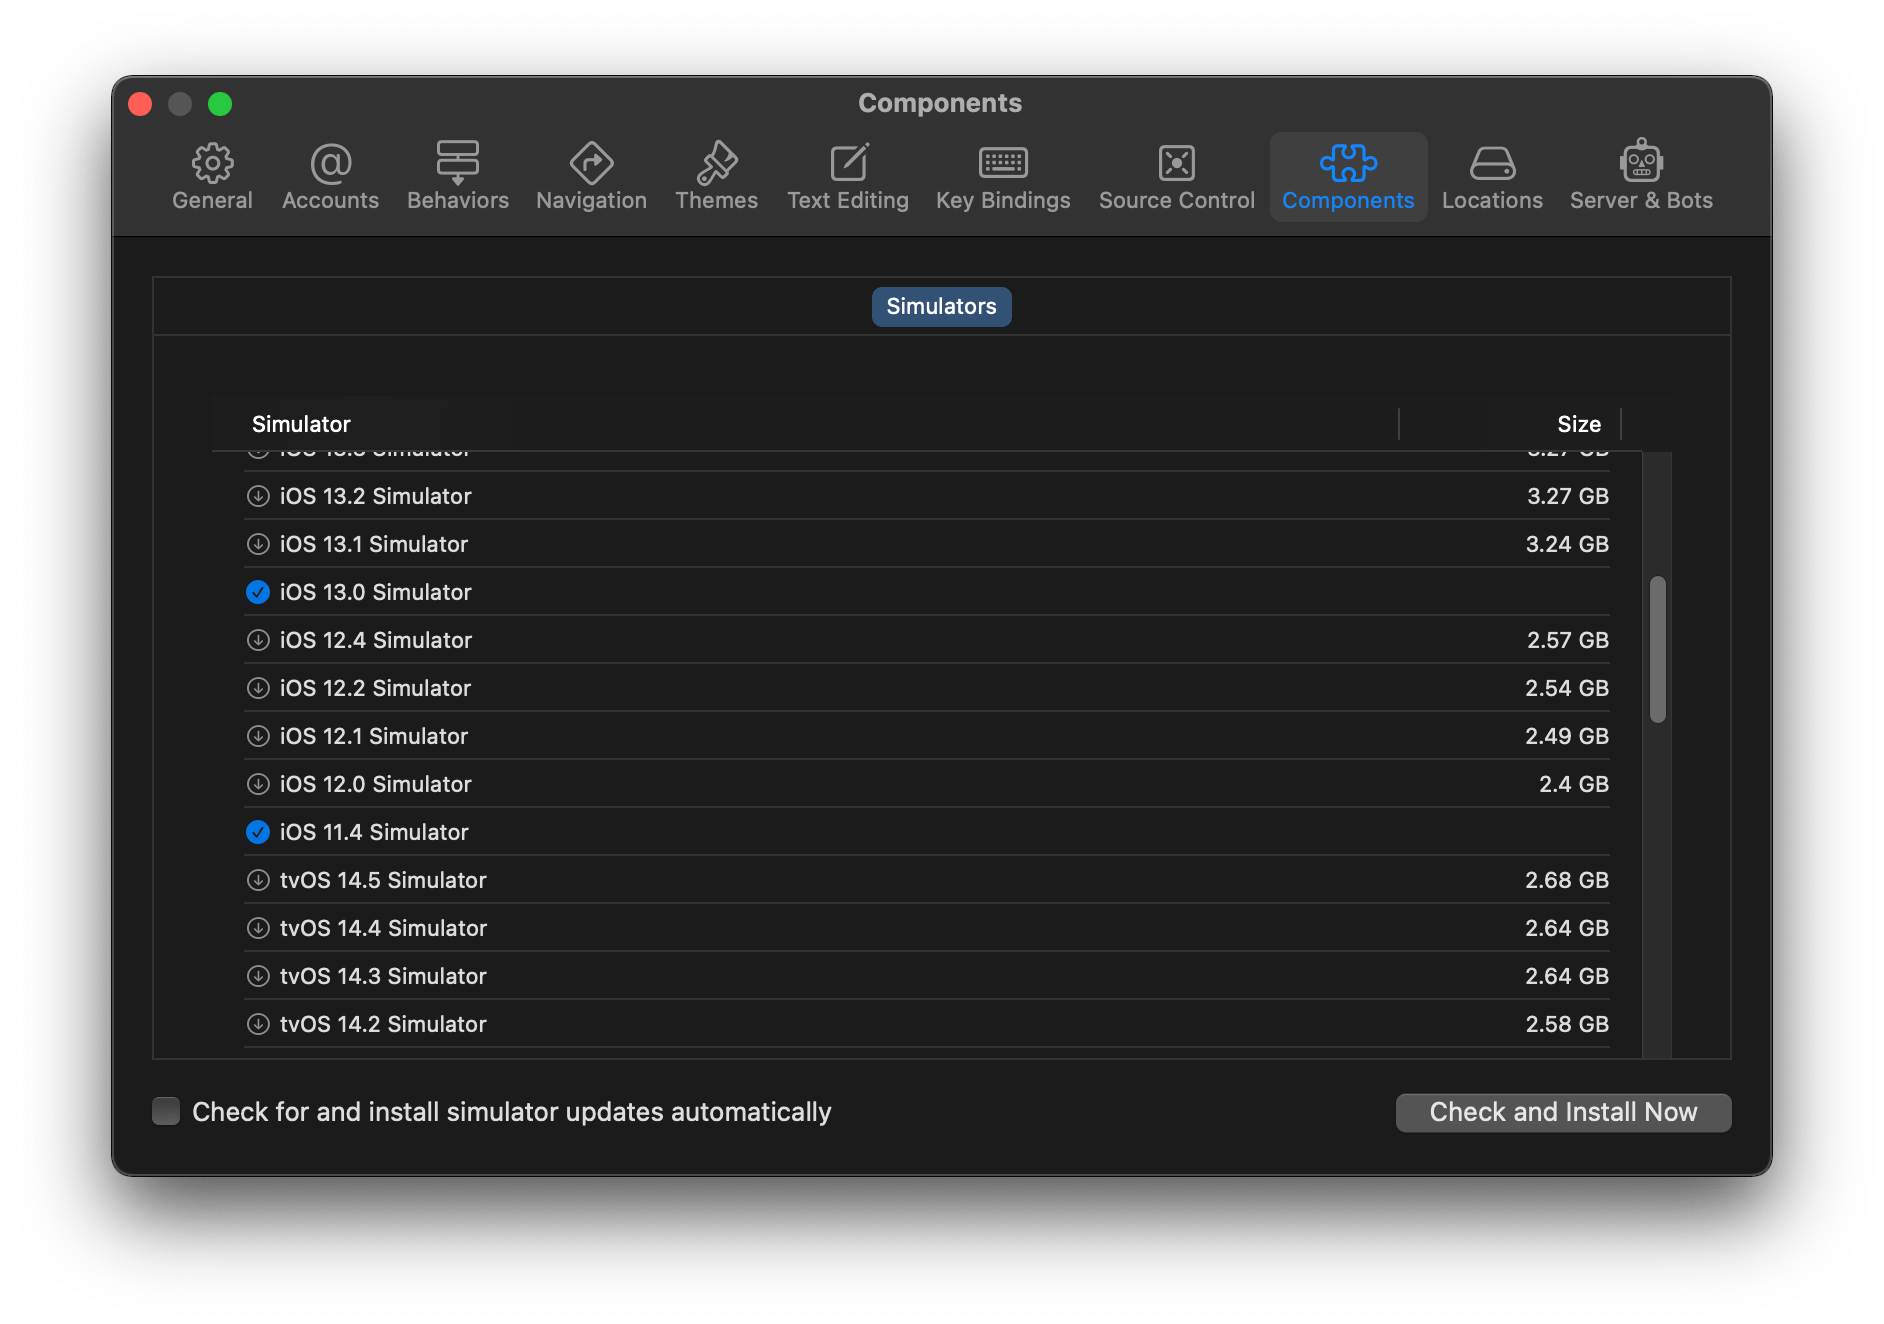Download the tvOS 14.5 Simulator
The image size is (1884, 1324).
tap(258, 880)
